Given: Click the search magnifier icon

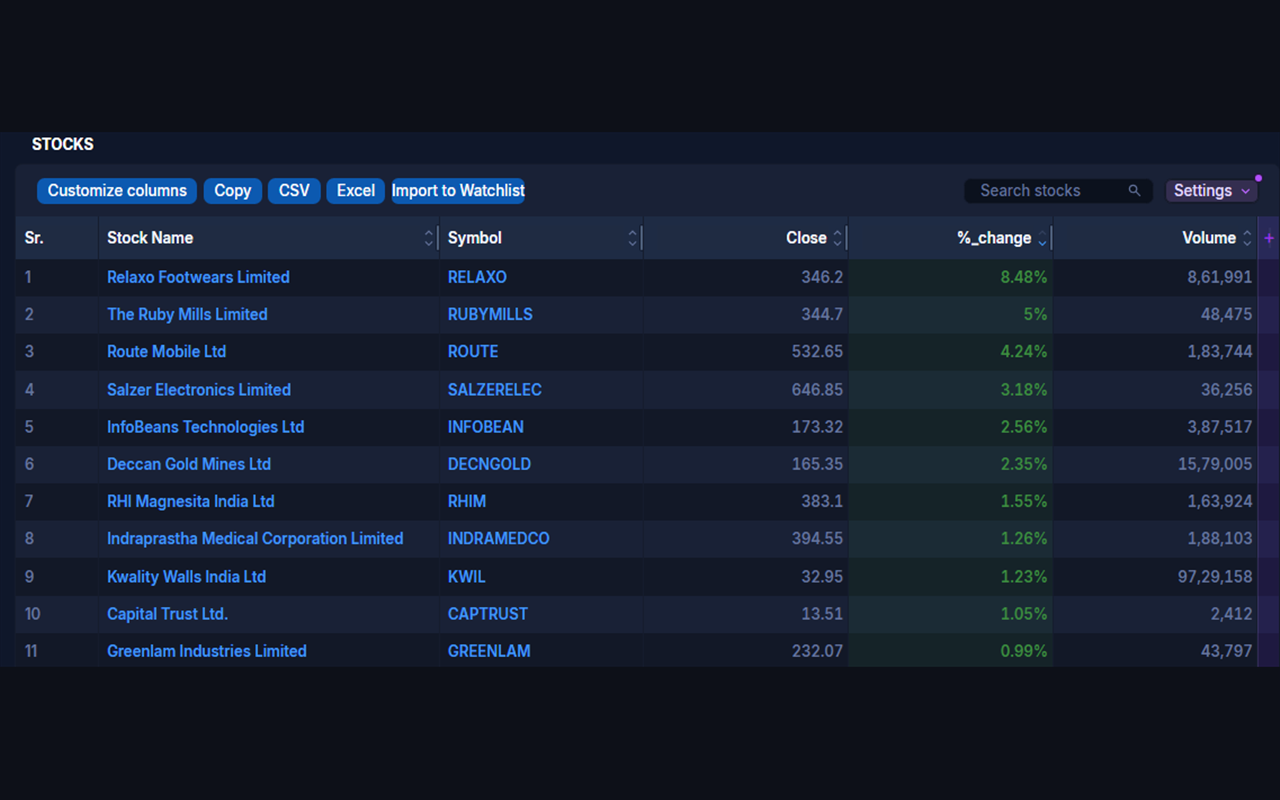Looking at the screenshot, I should pyautogui.click(x=1134, y=191).
